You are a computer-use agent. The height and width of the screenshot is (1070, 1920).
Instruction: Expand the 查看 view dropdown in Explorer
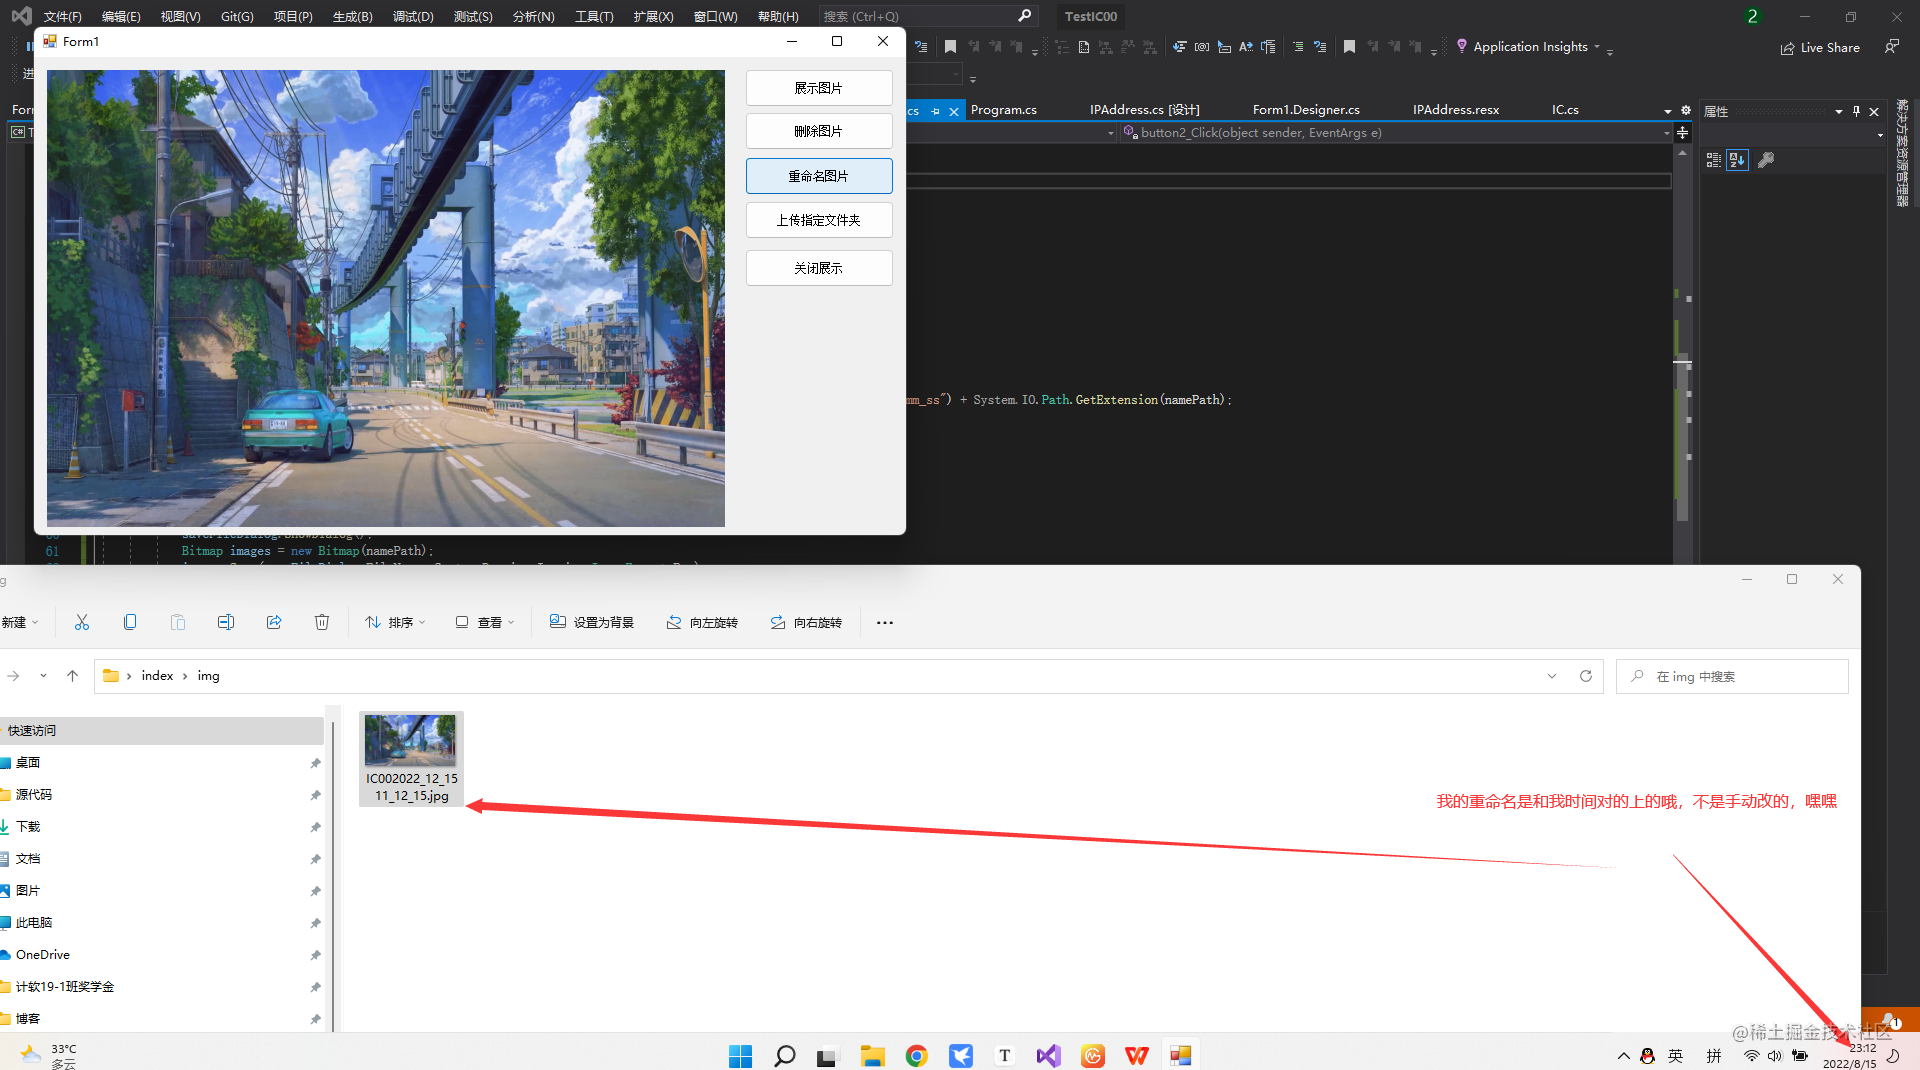point(485,622)
